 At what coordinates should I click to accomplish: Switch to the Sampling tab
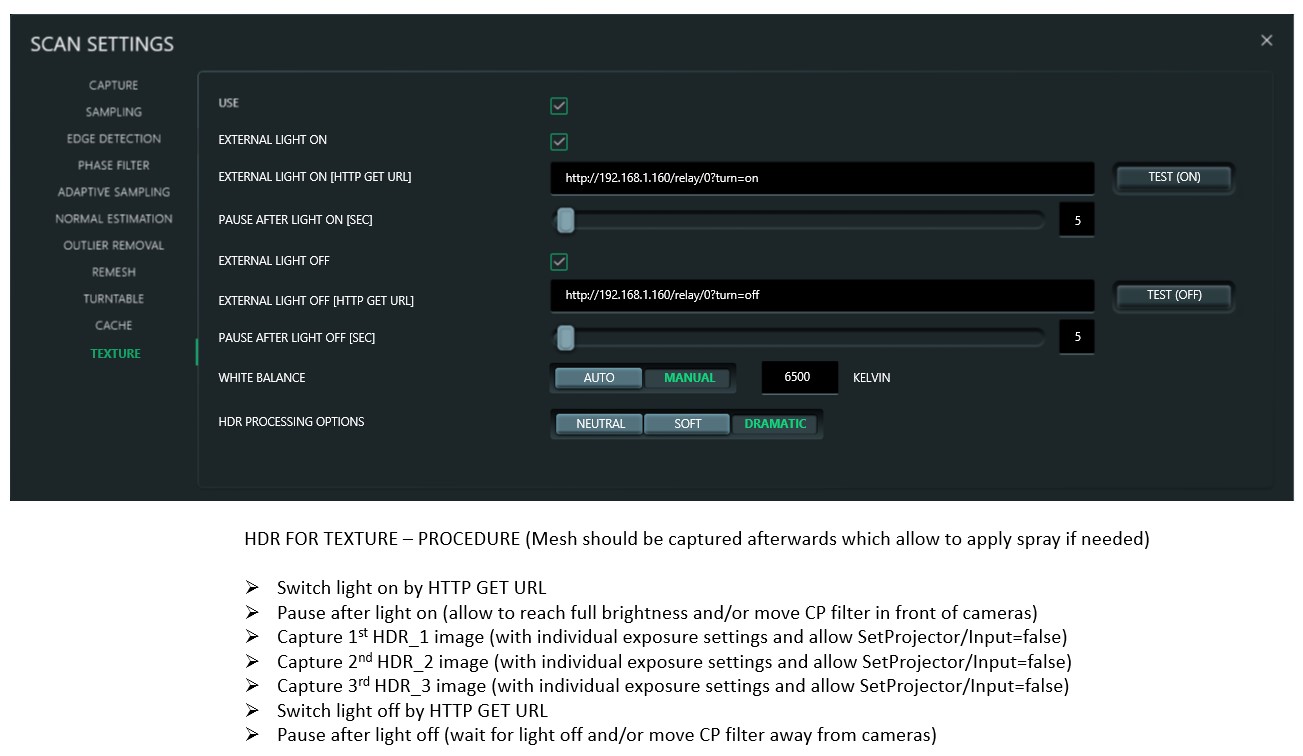[x=113, y=112]
